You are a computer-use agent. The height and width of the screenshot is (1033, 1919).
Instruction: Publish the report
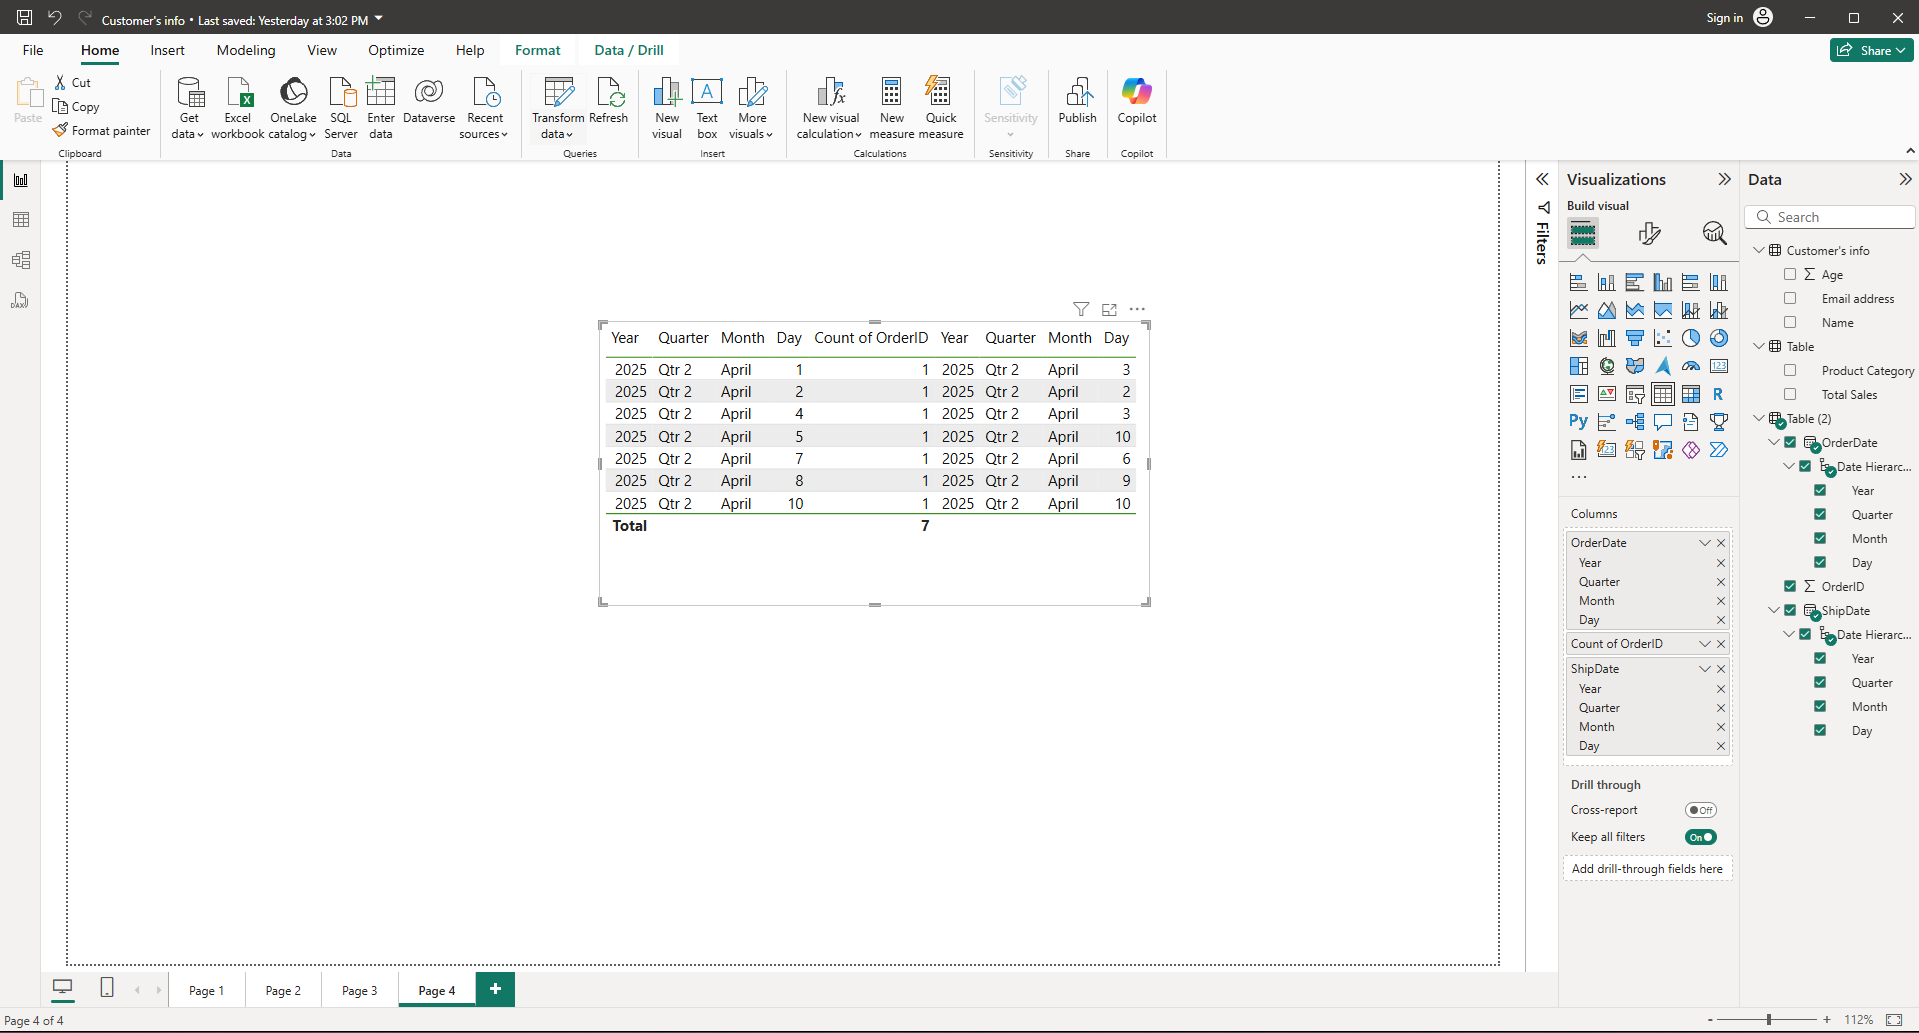pos(1077,101)
